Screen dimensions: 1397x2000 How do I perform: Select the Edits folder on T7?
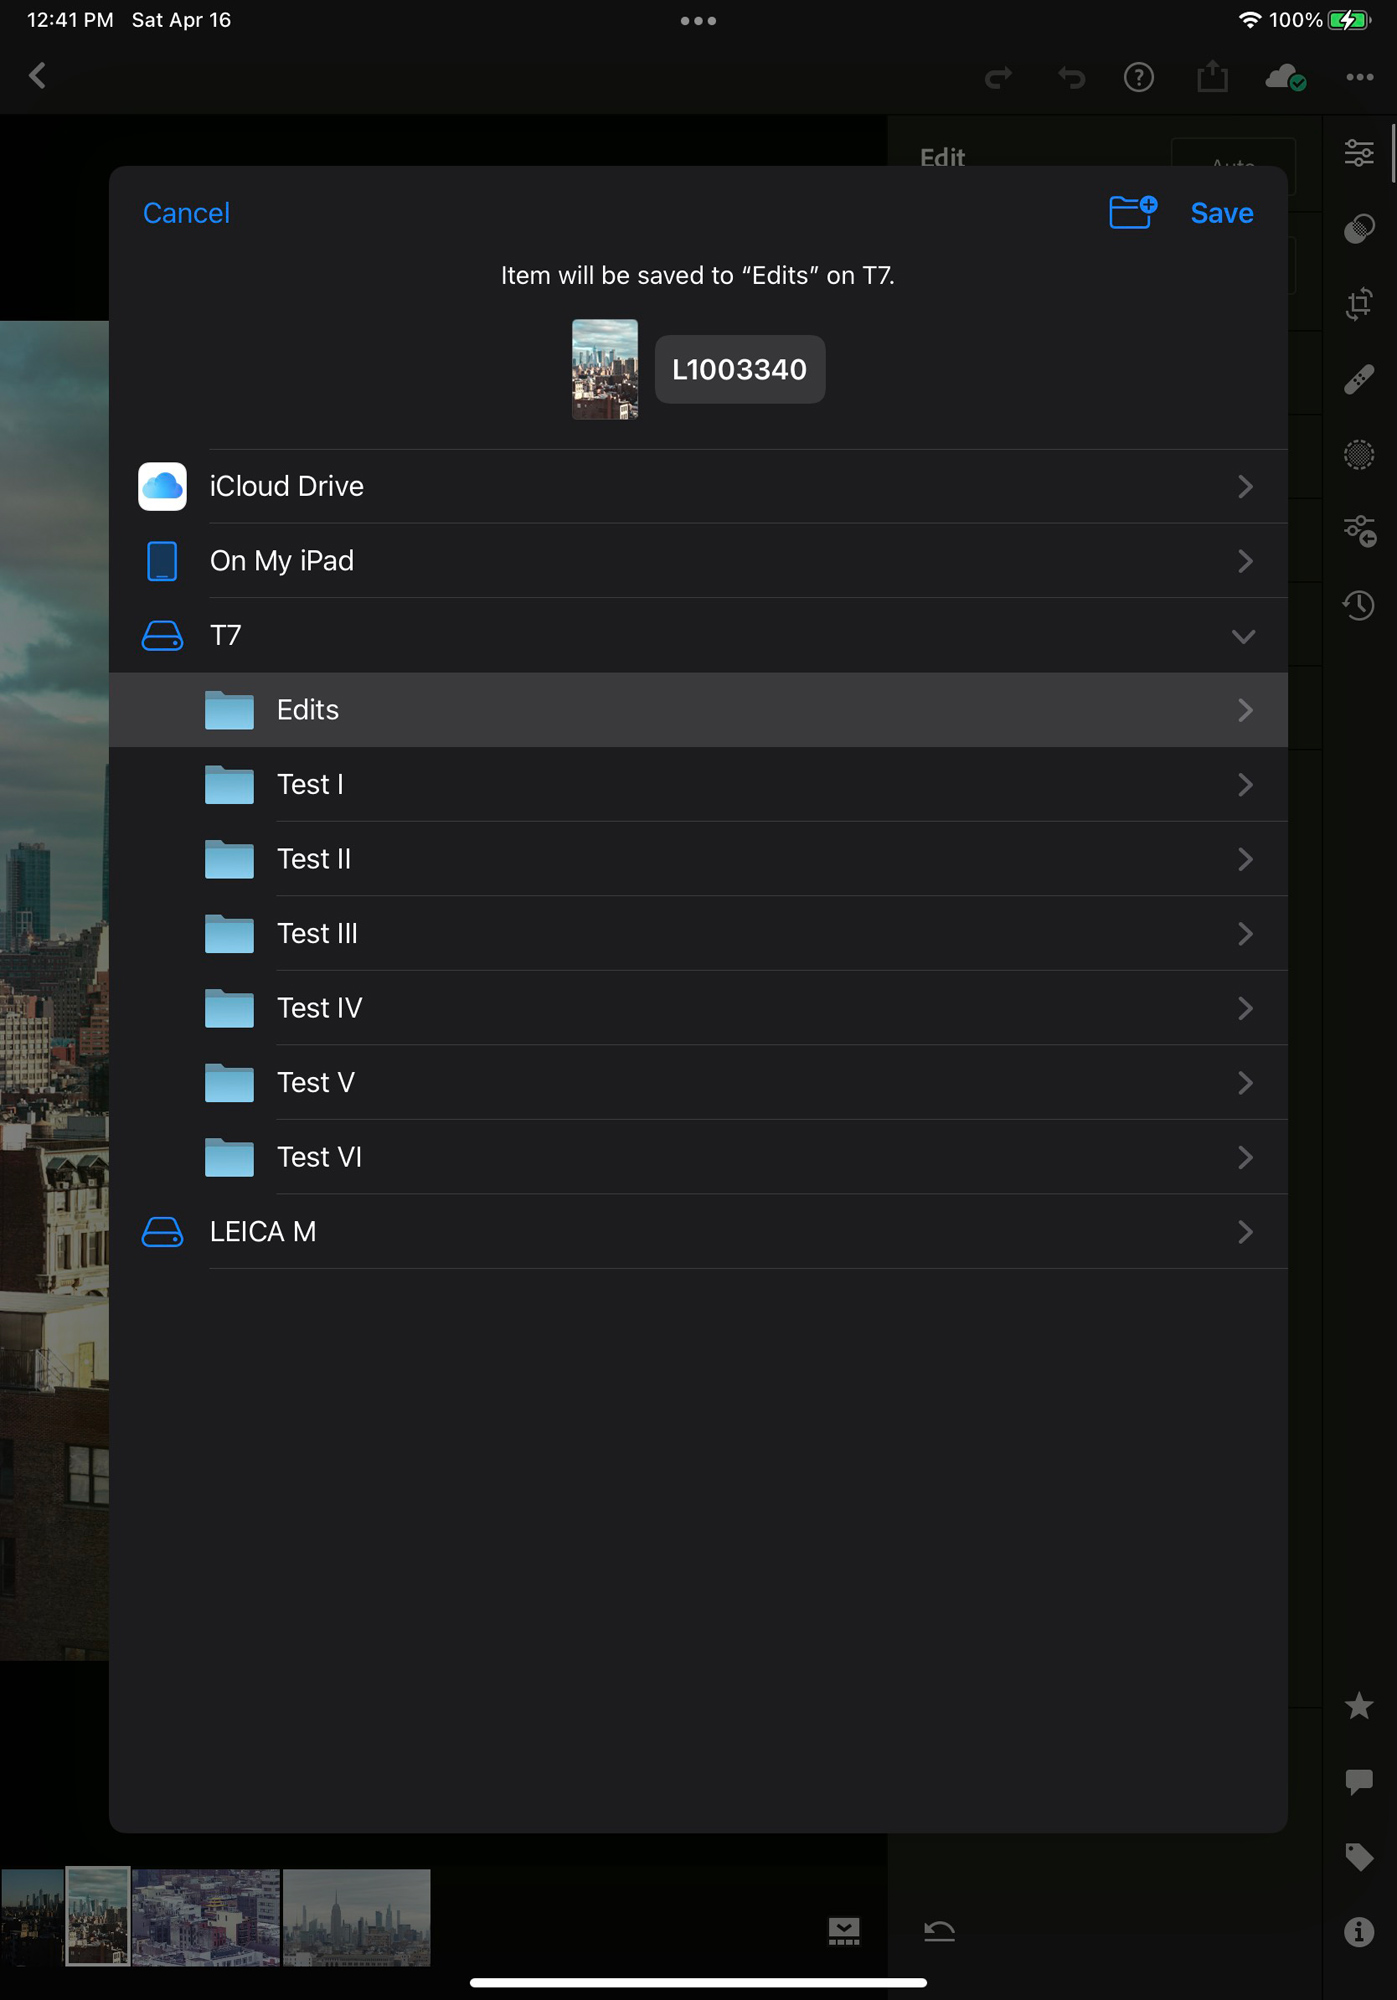(697, 710)
